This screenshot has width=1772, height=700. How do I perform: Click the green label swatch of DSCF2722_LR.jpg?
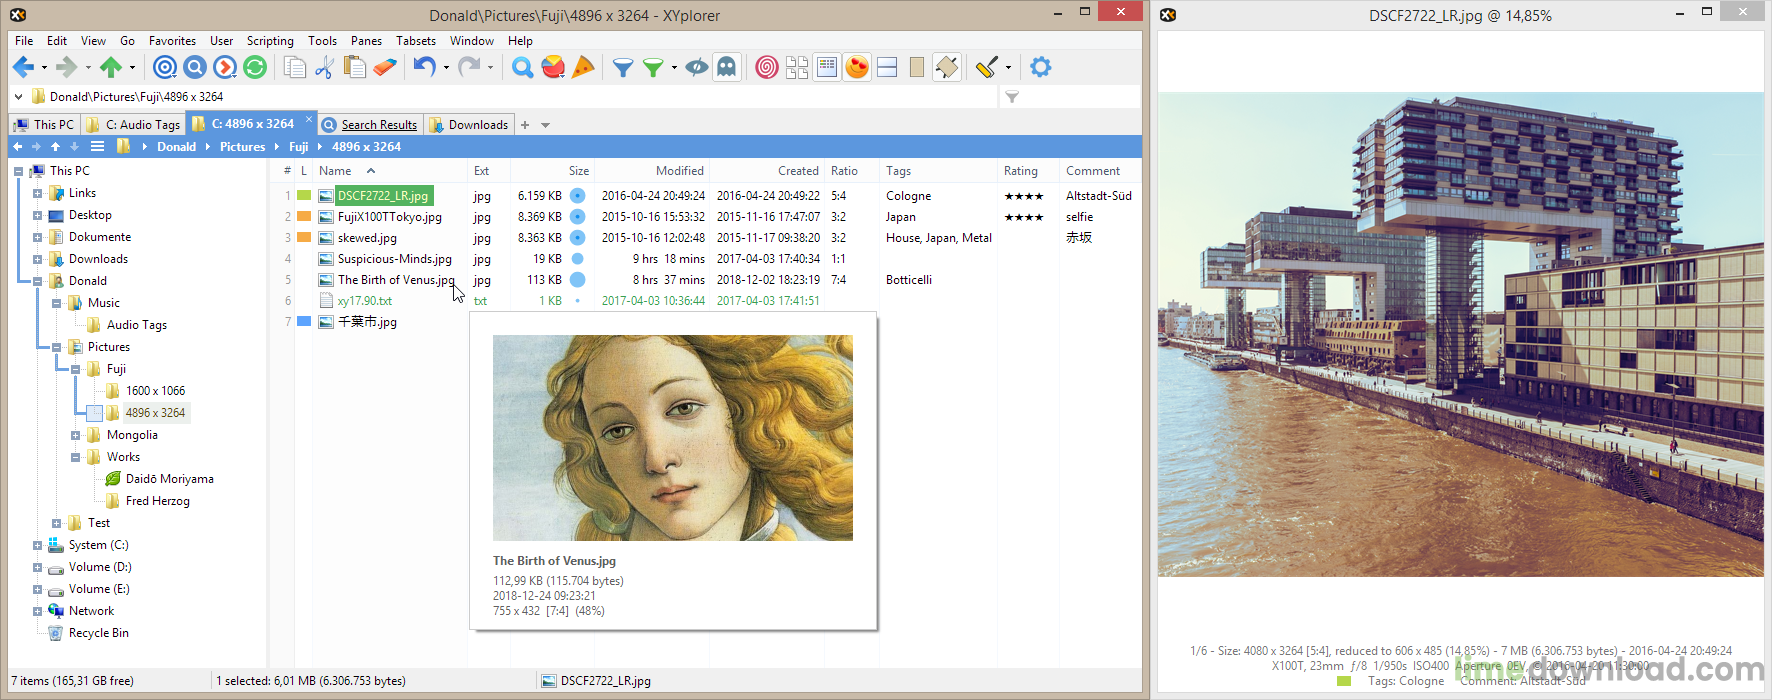pos(304,196)
